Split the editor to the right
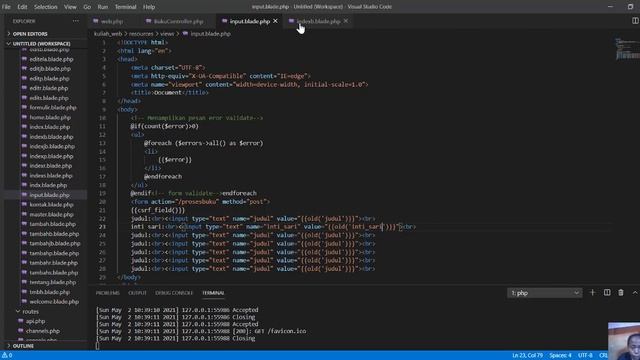640x360 pixels. click(x=635, y=21)
